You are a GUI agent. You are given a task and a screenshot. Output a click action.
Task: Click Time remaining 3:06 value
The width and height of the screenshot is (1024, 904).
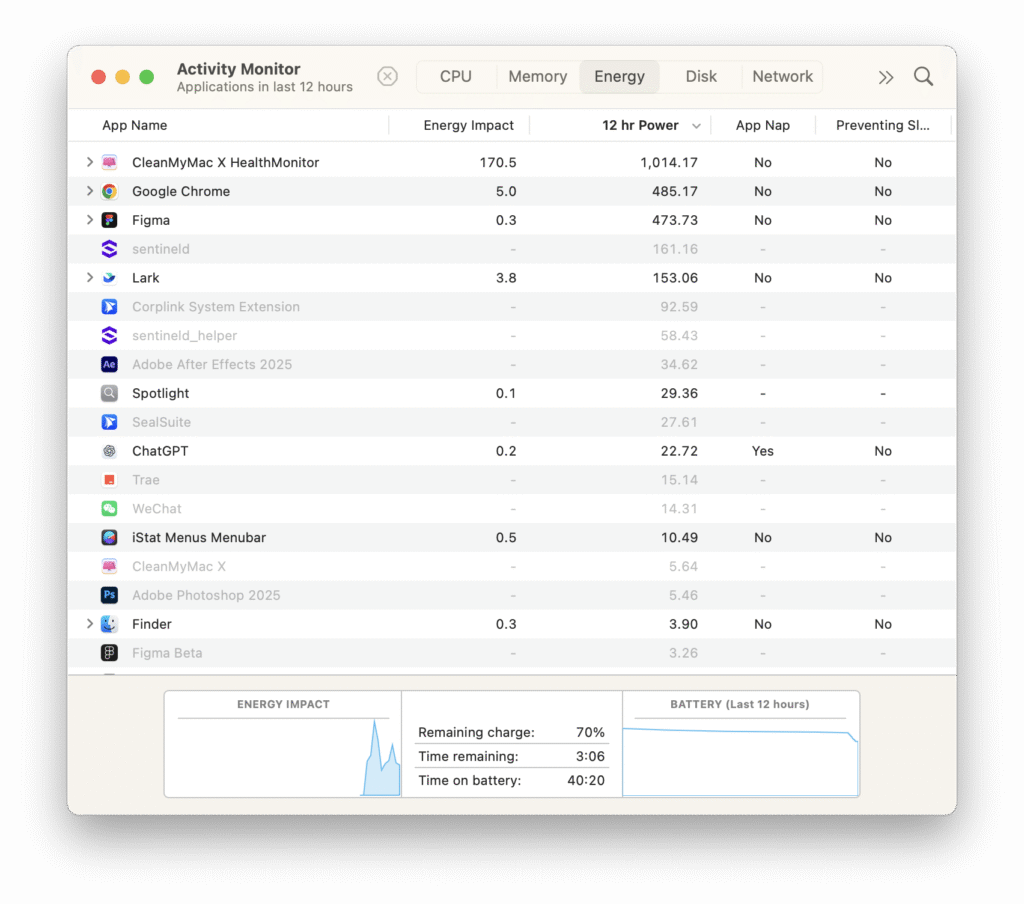pos(590,756)
